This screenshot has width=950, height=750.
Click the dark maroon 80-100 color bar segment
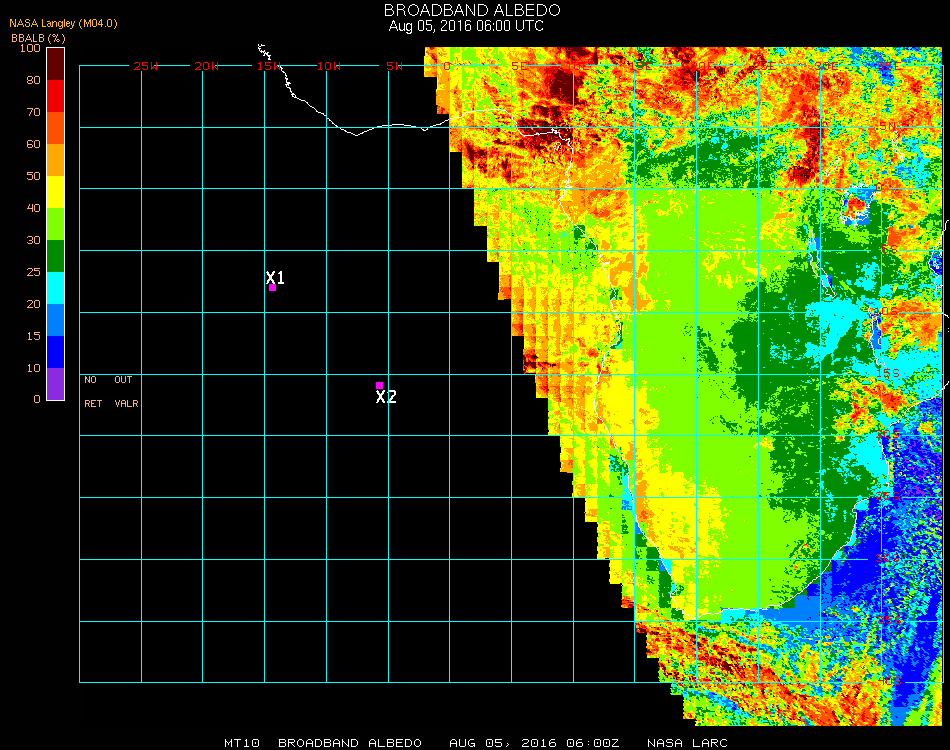(55, 63)
